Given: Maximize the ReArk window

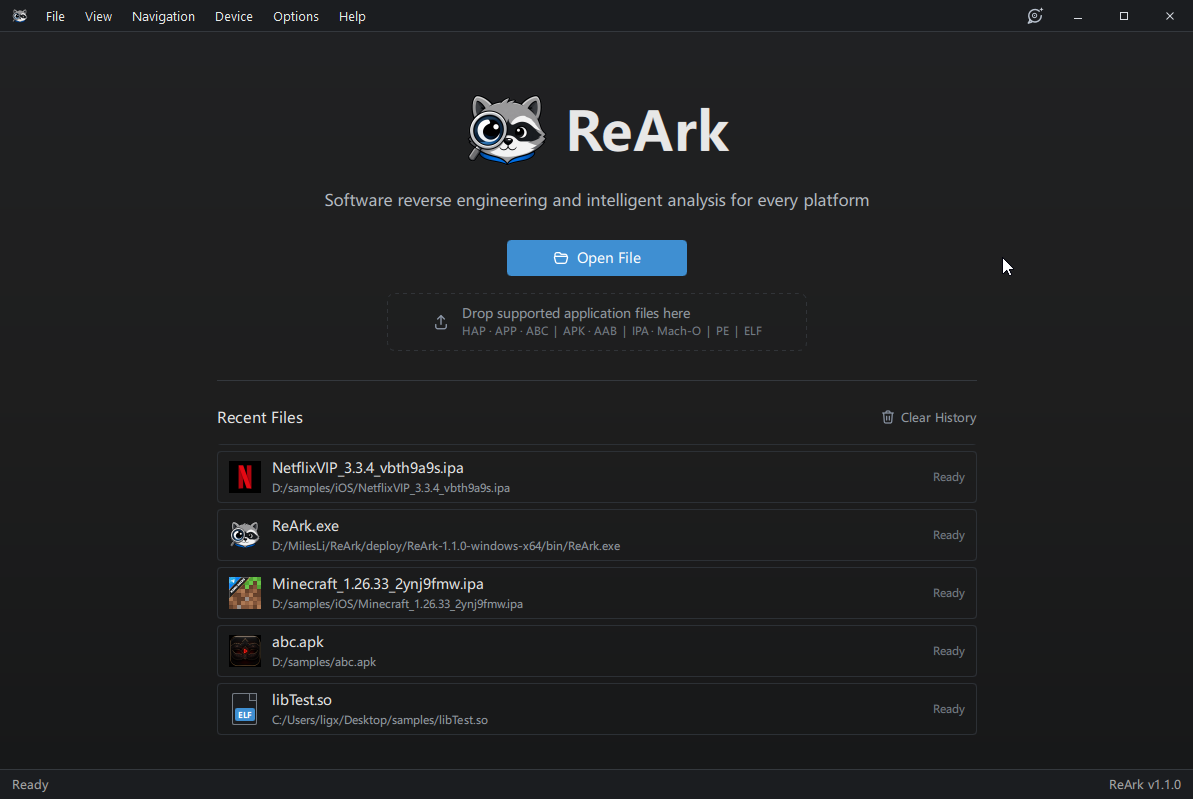Looking at the screenshot, I should [1124, 16].
